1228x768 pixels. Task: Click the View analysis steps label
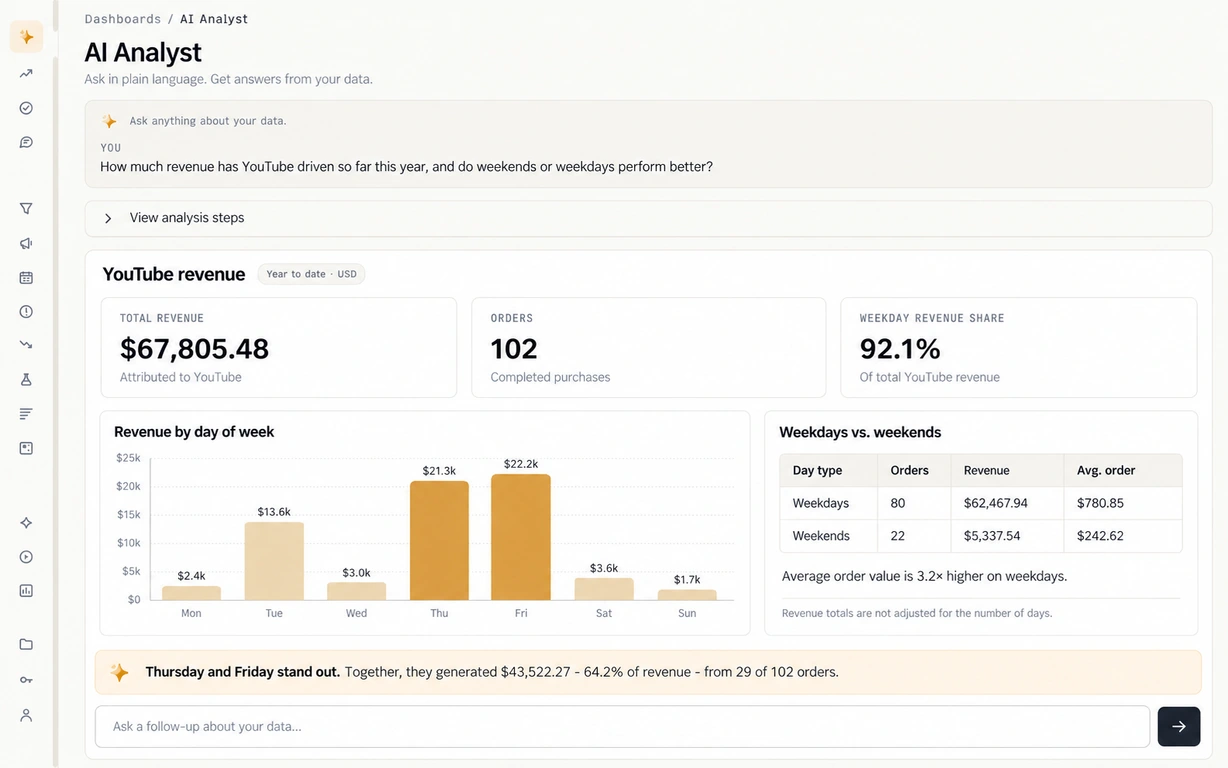187,218
